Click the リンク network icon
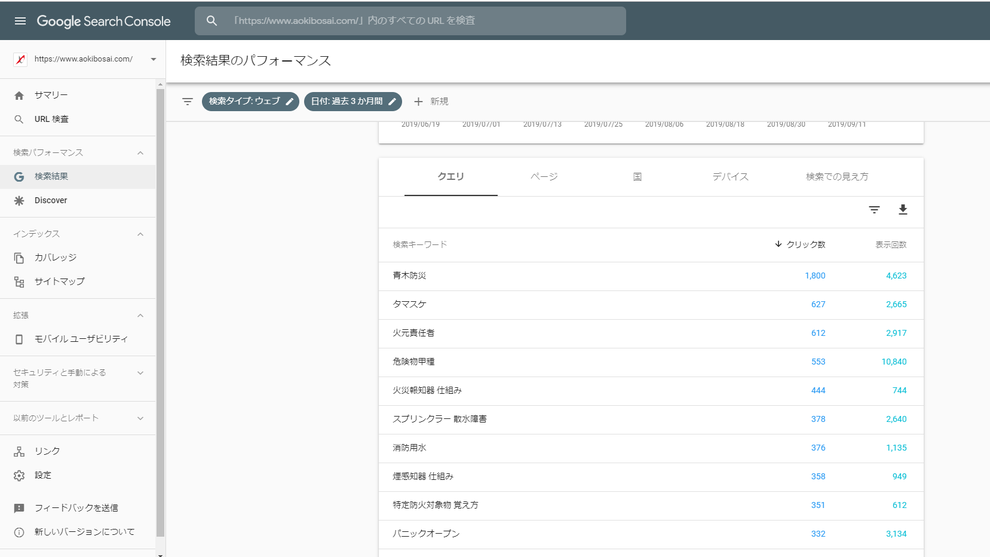Viewport: 990px width, 557px height. pyautogui.click(x=19, y=452)
